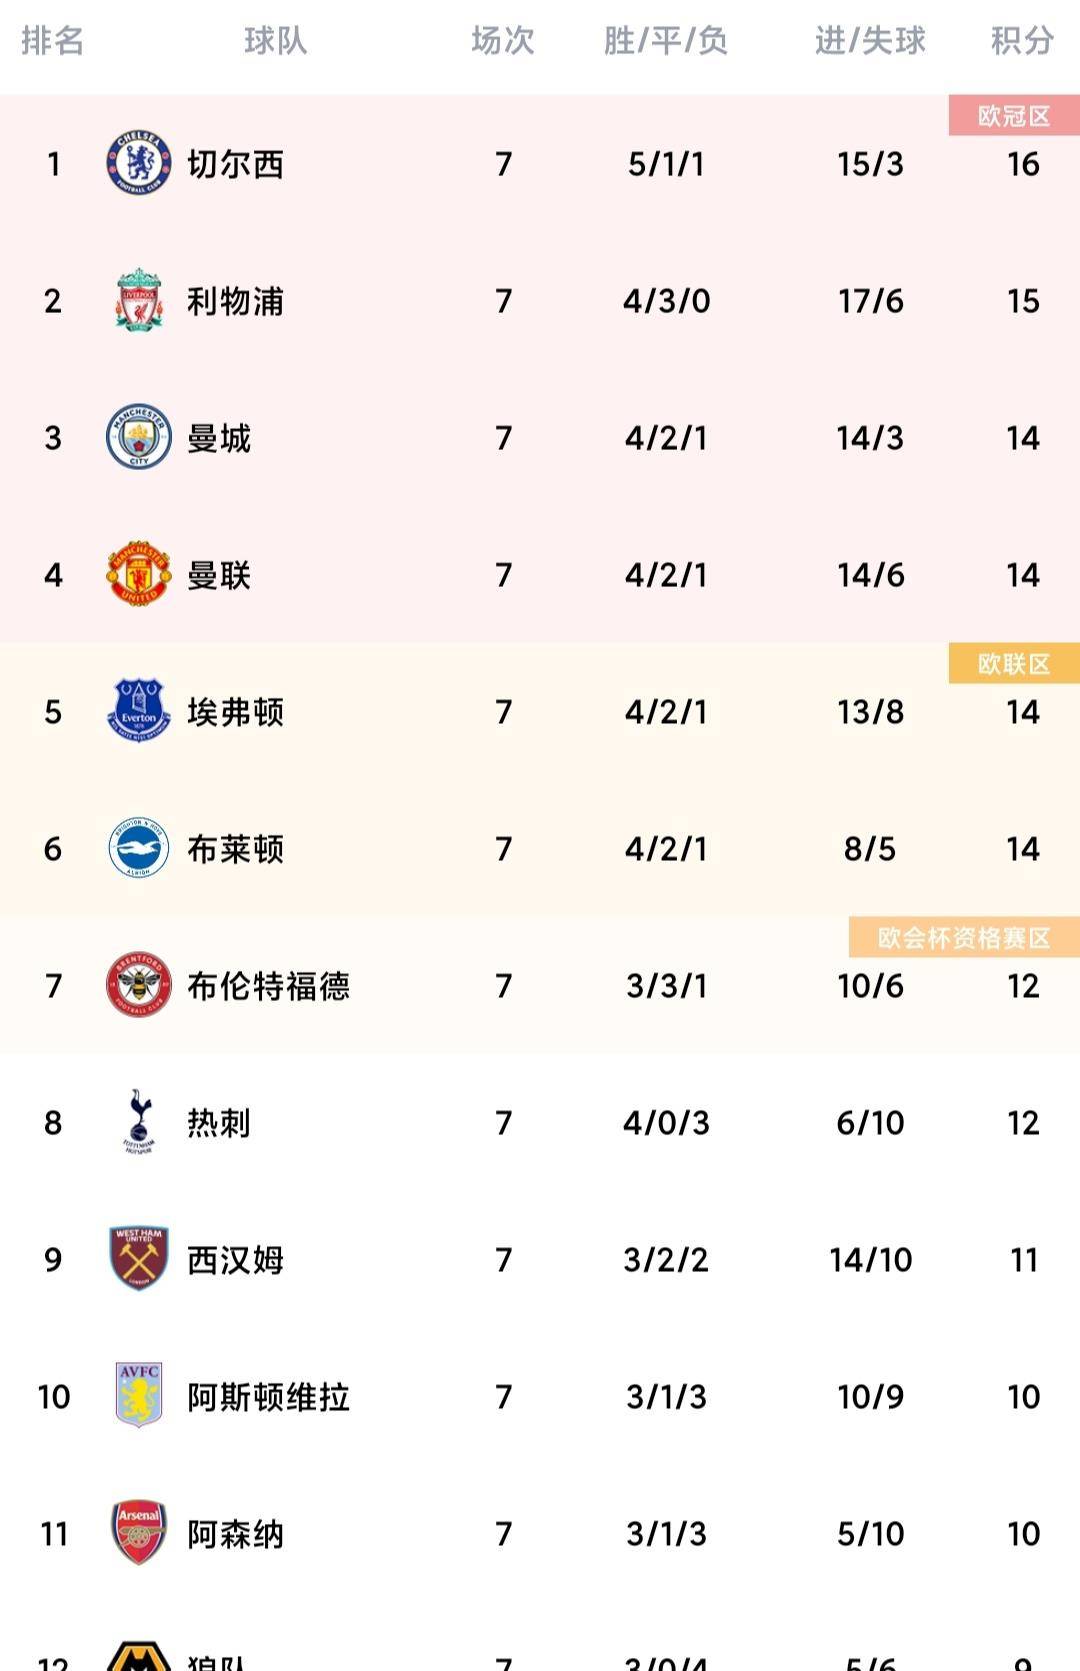Select the Manchester United crest
The image size is (1080, 1671).
[139, 574]
